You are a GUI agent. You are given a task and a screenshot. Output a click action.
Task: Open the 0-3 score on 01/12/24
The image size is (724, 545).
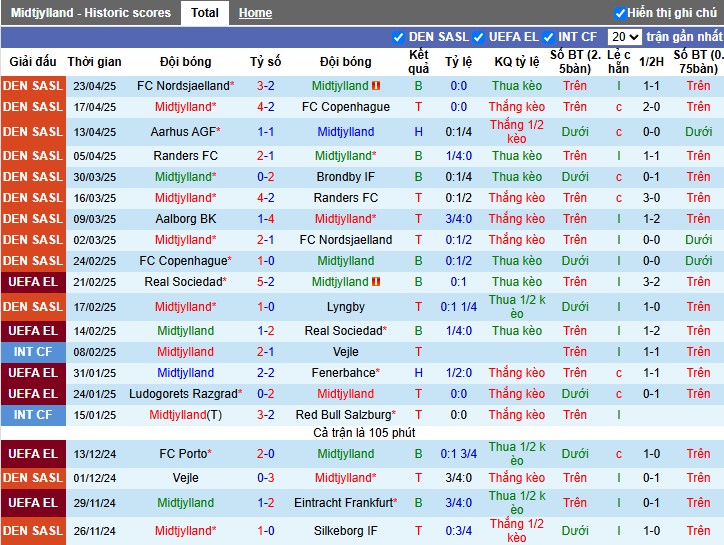click(x=265, y=478)
